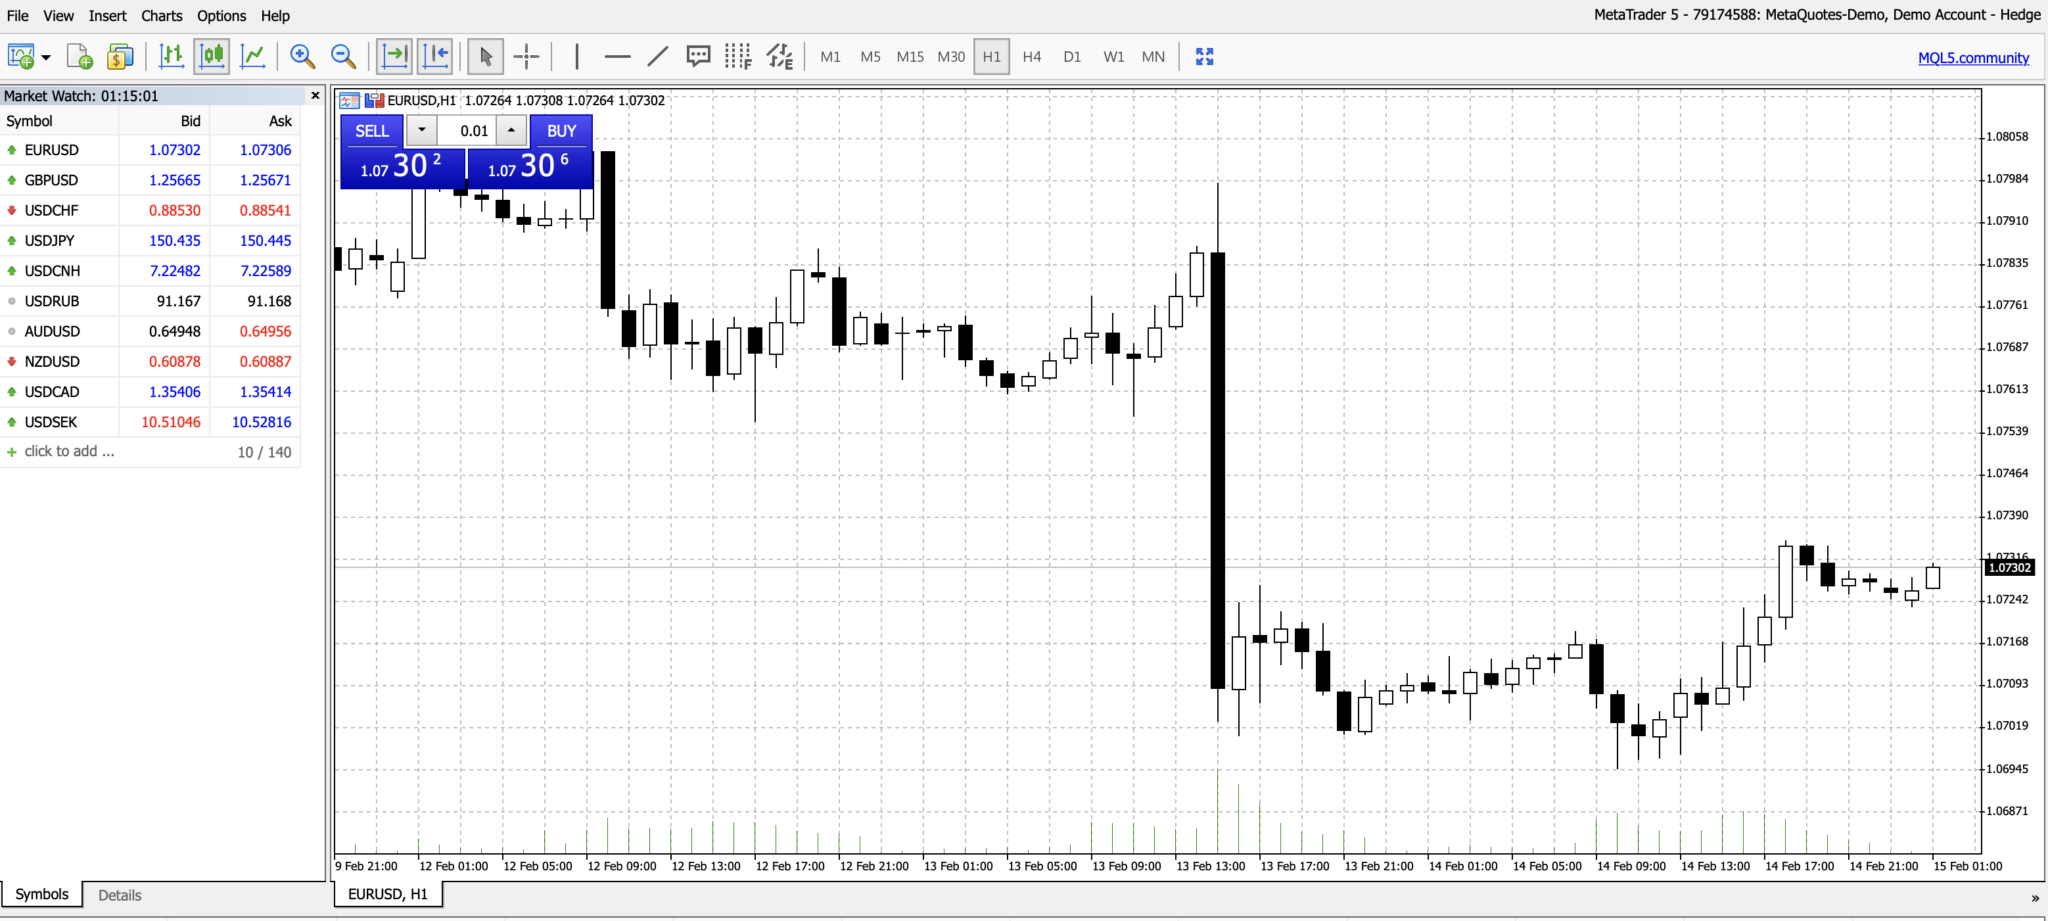Select the trendline drawing tool
2048x921 pixels.
click(658, 57)
